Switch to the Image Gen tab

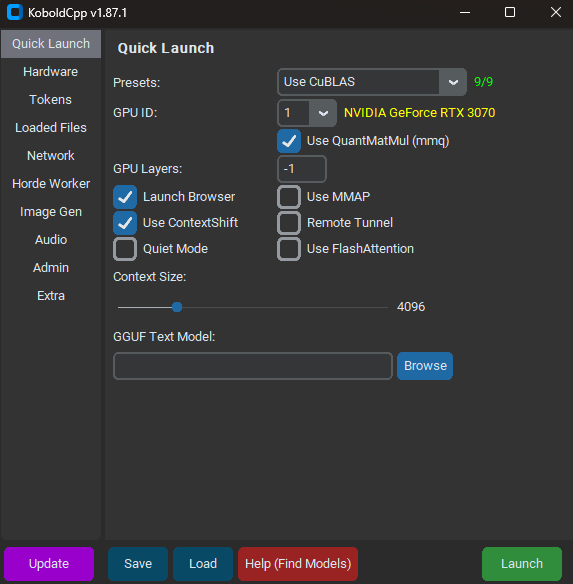point(51,212)
